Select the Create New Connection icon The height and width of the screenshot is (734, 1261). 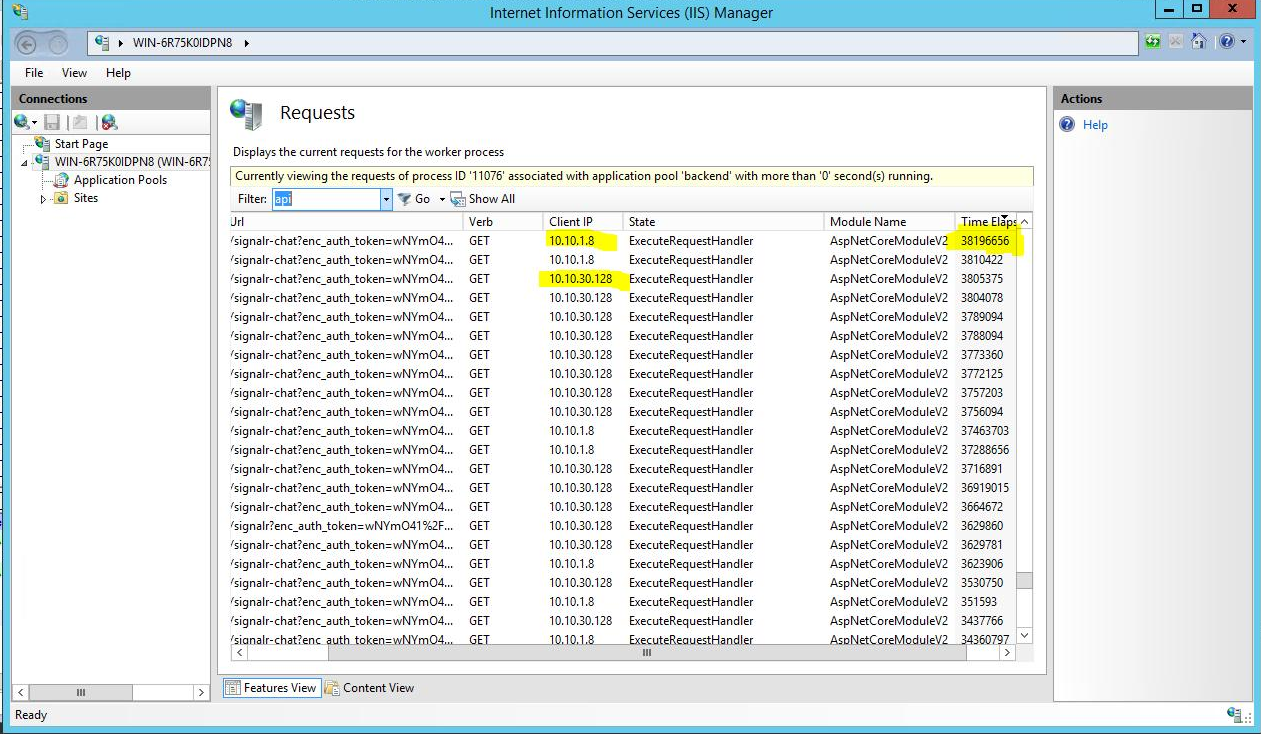click(x=22, y=121)
